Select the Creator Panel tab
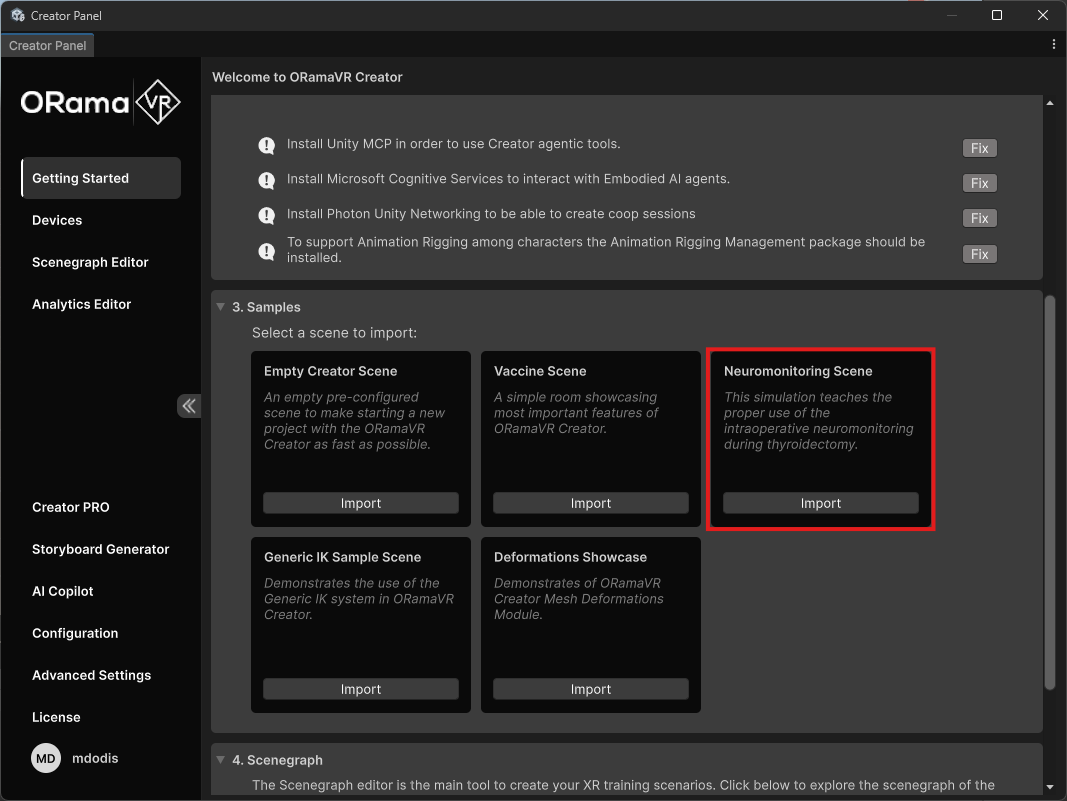The width and height of the screenshot is (1067, 801). tap(48, 46)
